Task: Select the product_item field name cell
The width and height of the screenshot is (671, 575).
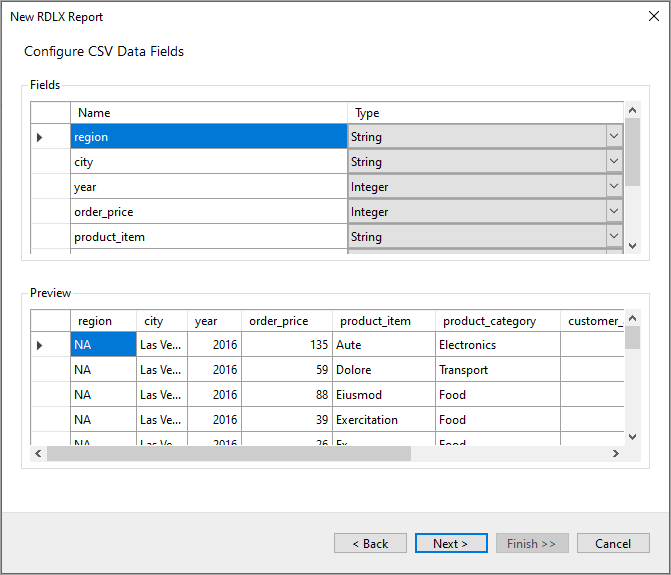Action: (x=209, y=236)
